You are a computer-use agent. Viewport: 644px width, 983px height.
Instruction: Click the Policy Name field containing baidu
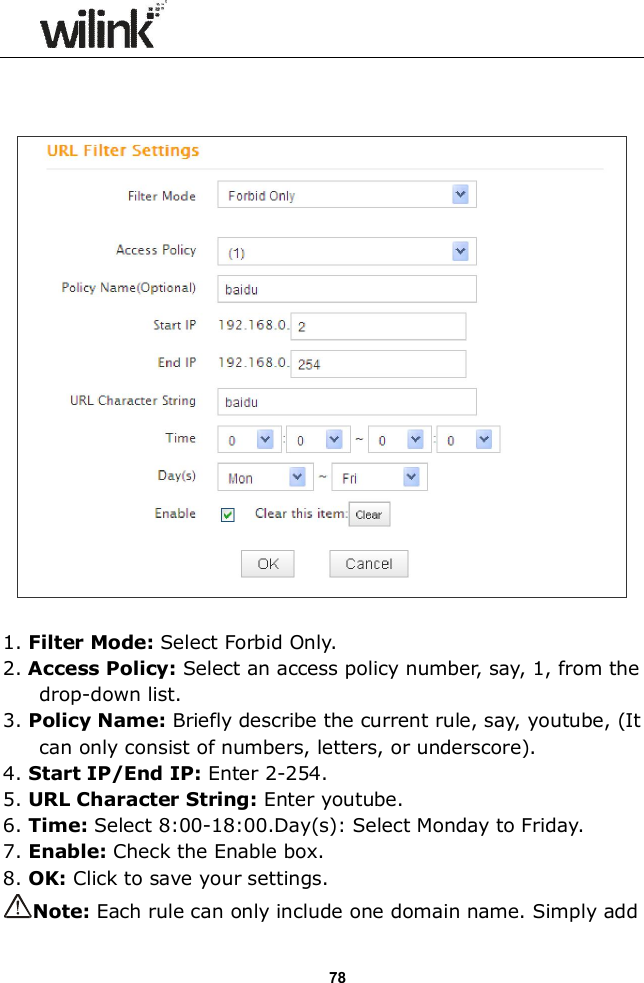coord(346,288)
